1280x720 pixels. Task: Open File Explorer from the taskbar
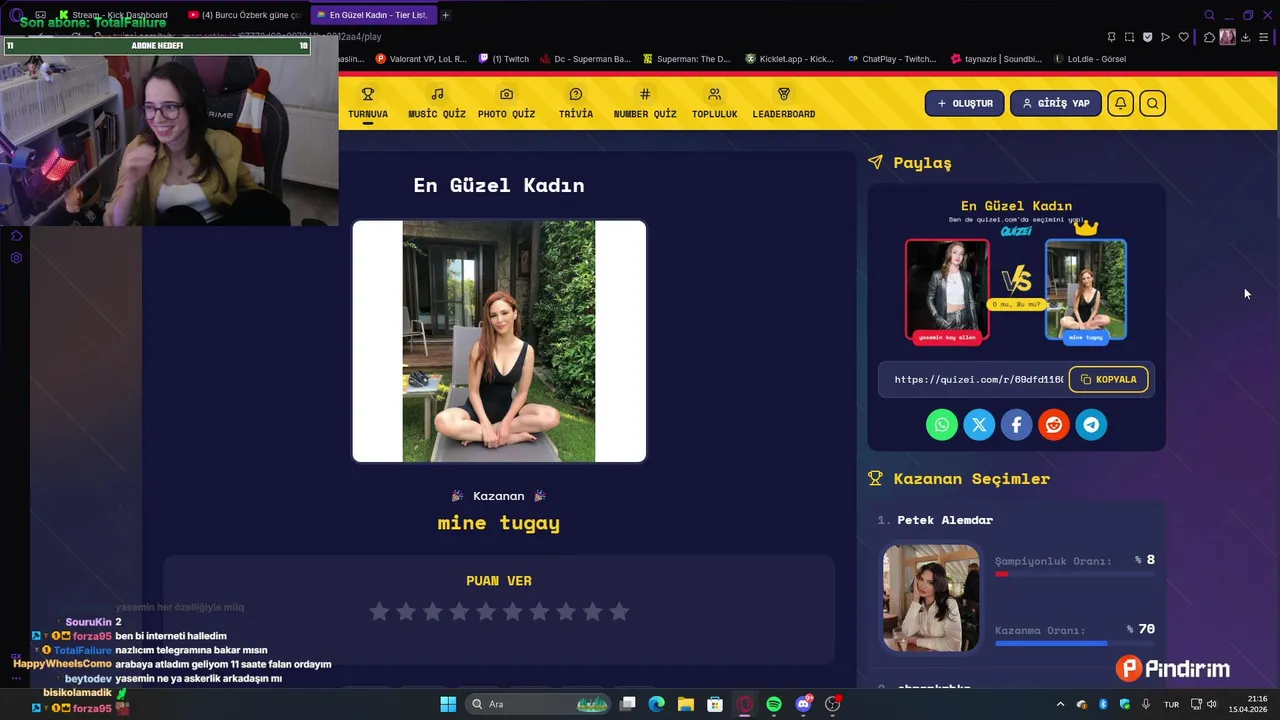click(x=685, y=704)
